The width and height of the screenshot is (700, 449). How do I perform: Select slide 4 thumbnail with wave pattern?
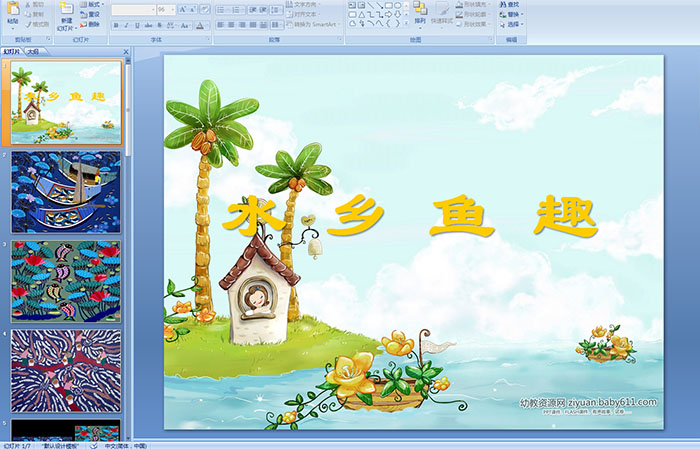pos(66,370)
